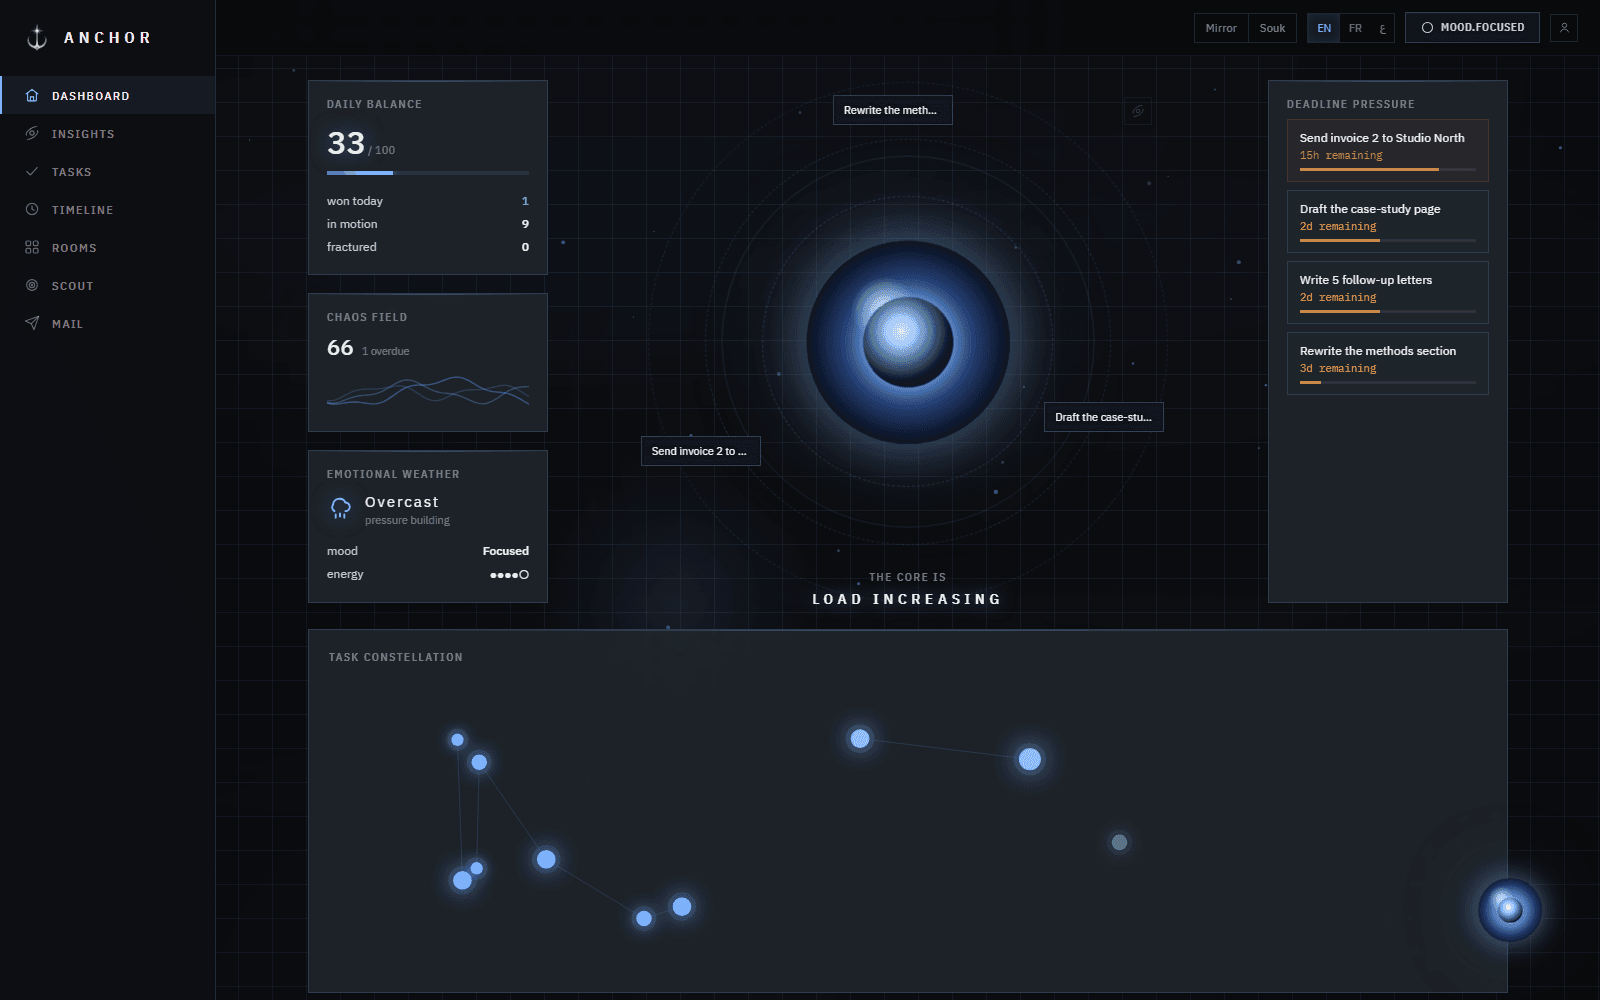
Task: Click the '15h remaining' label
Action: tap(1341, 156)
